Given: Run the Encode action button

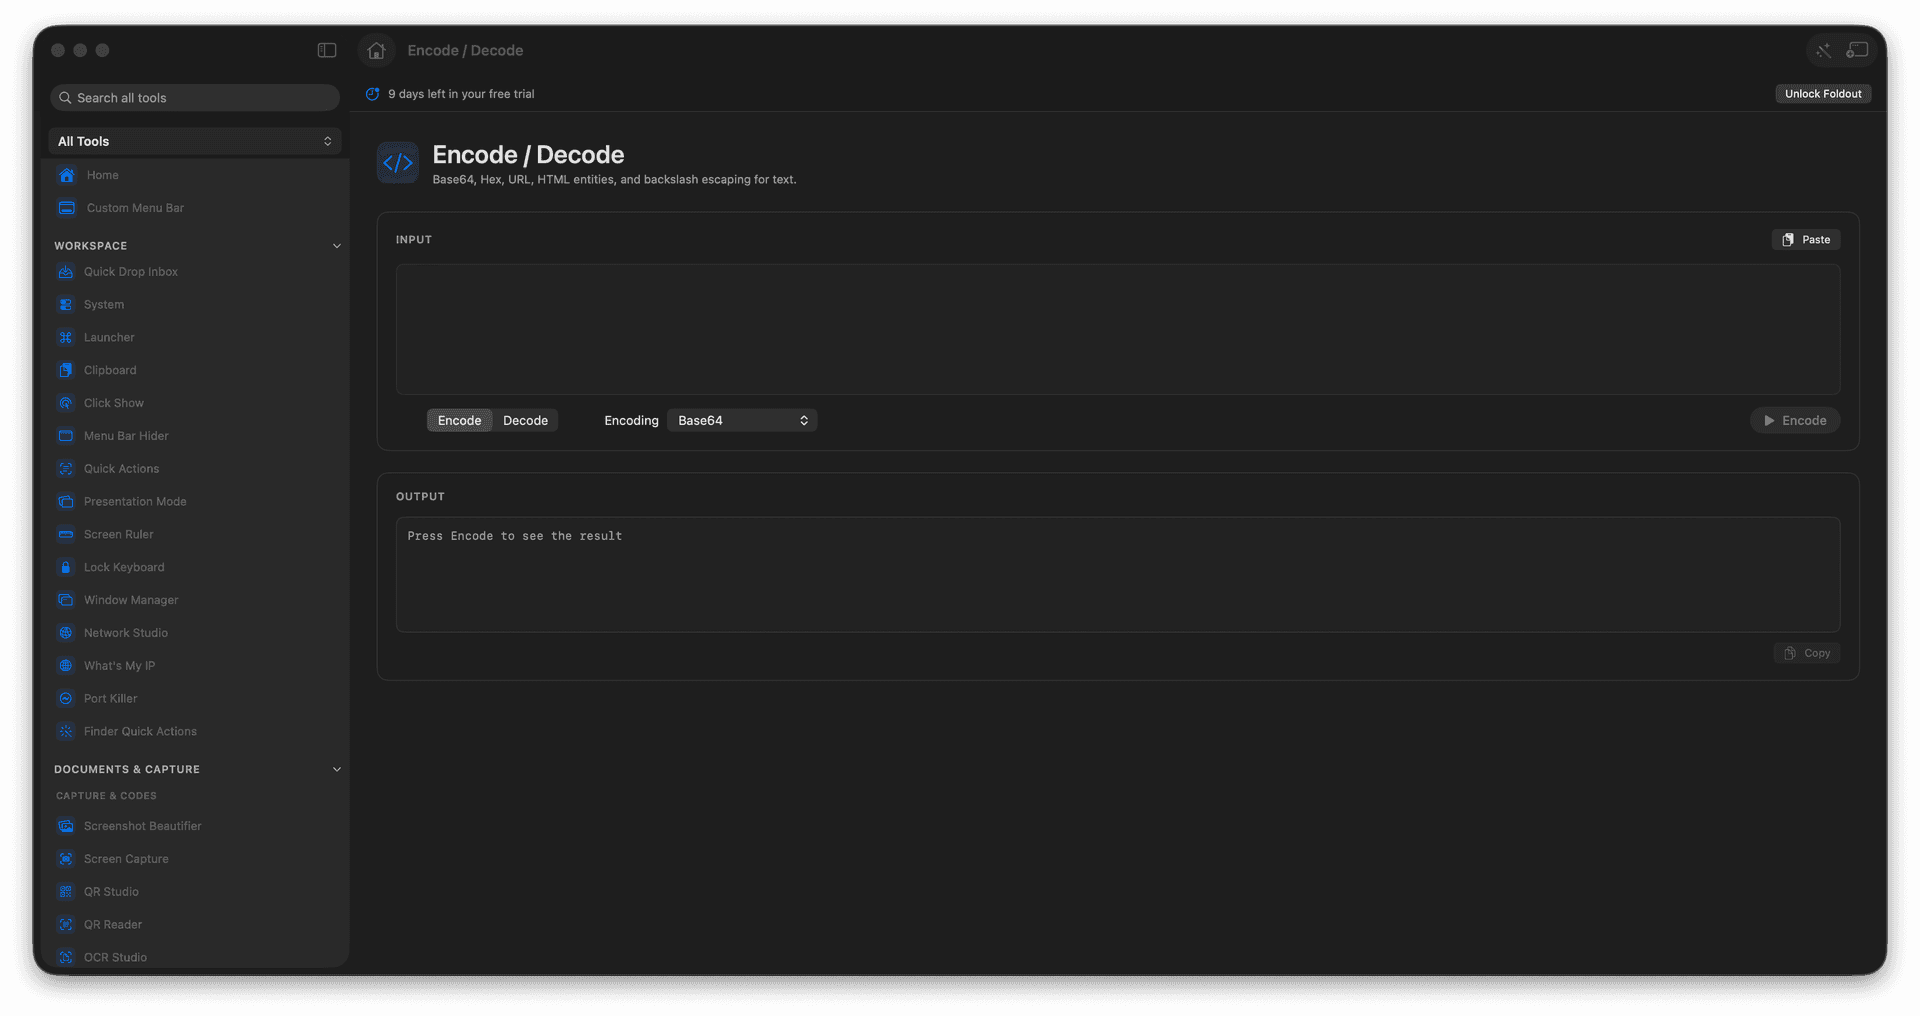Looking at the screenshot, I should pyautogui.click(x=1795, y=421).
